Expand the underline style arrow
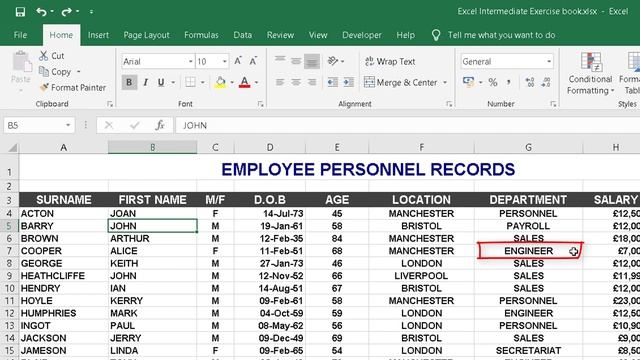 click(173, 82)
